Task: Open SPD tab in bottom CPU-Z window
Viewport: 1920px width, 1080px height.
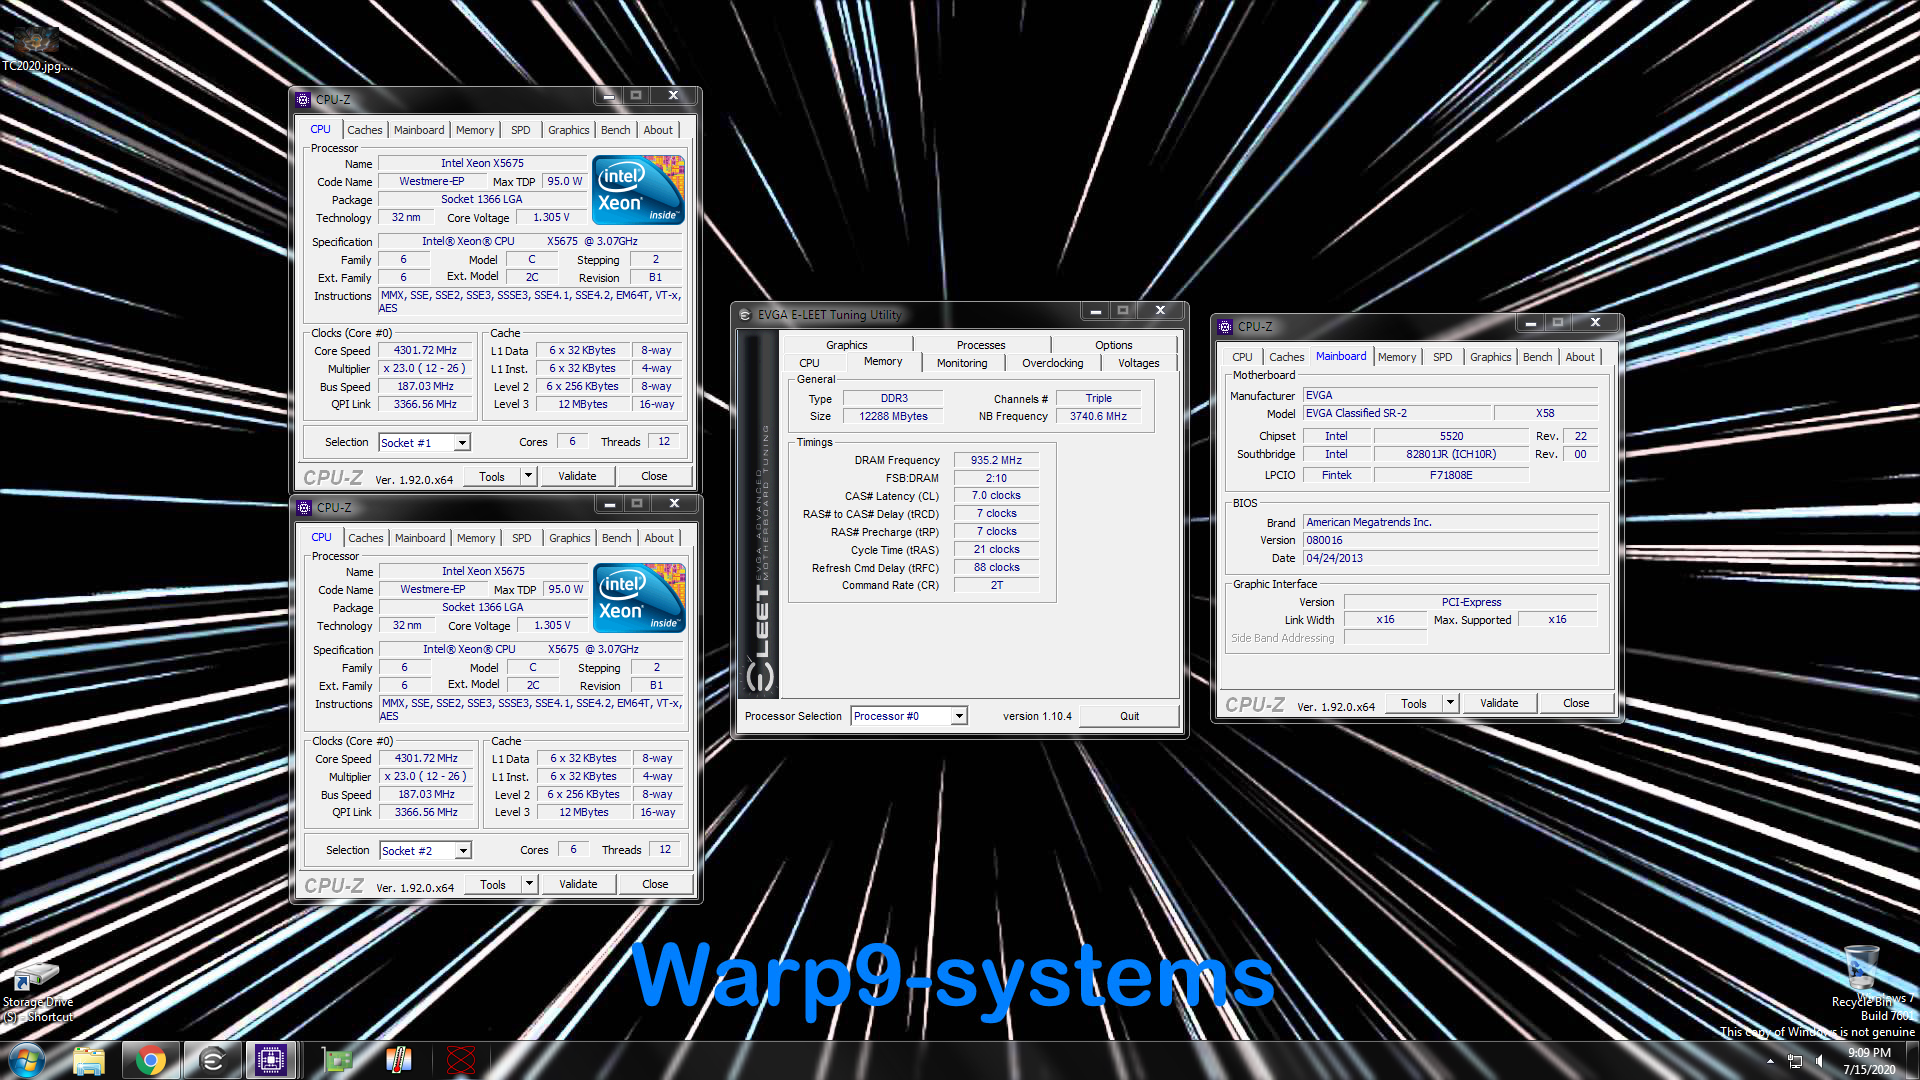Action: pos(522,538)
